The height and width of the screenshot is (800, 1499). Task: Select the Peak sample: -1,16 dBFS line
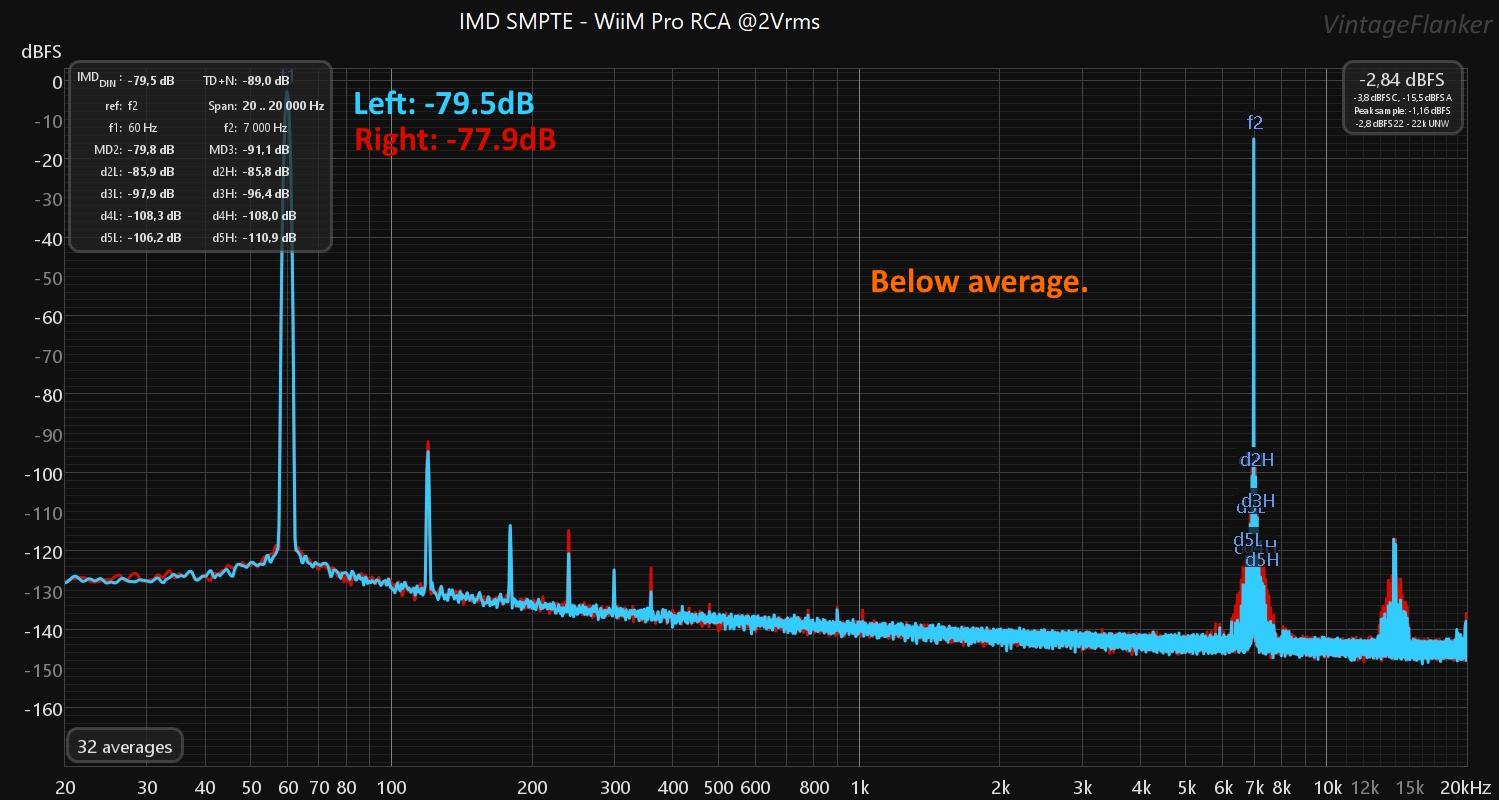click(1403, 110)
